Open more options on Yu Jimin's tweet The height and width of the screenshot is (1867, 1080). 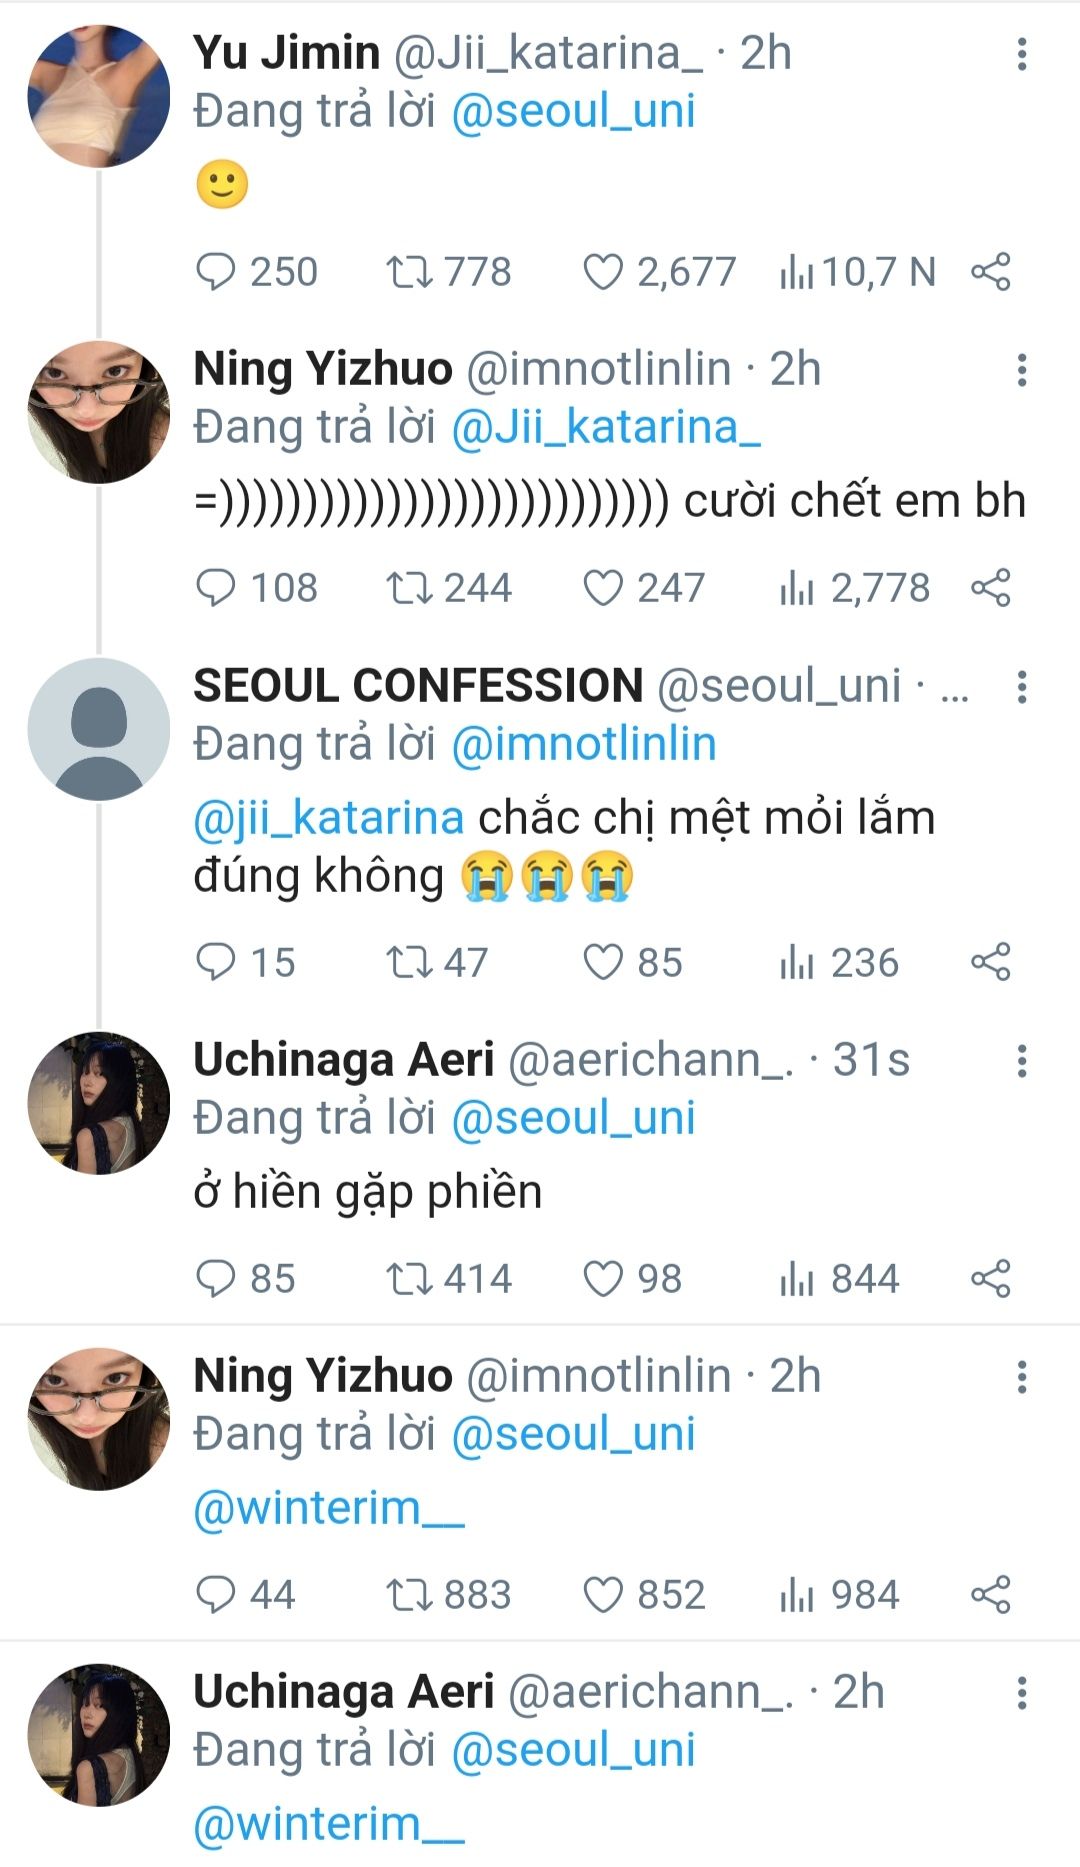click(1021, 54)
